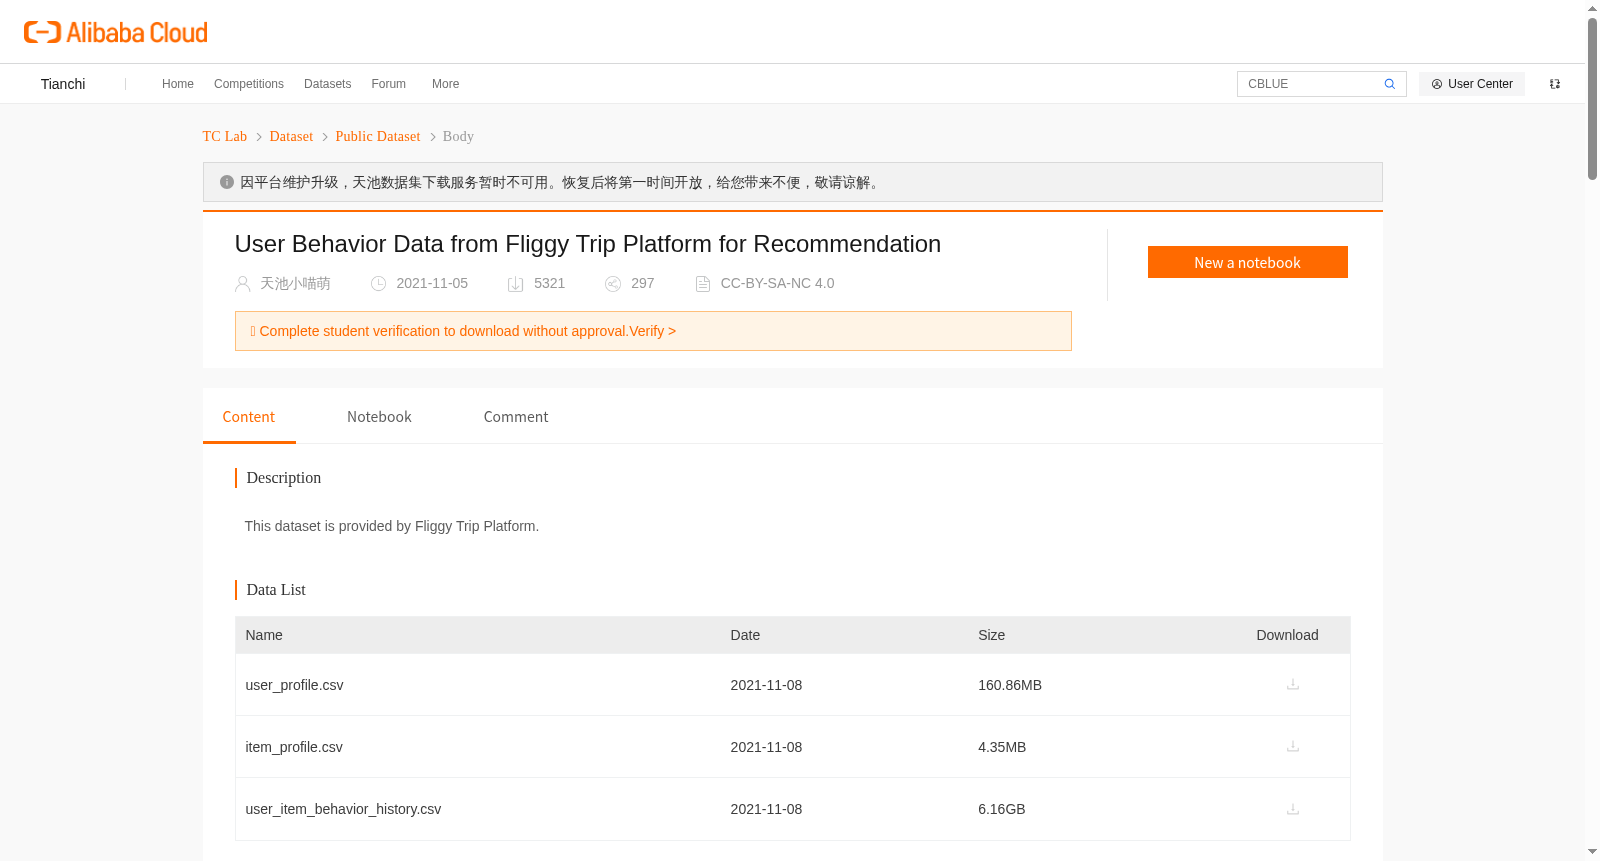Click the 160.86MB size cell

tap(1010, 685)
